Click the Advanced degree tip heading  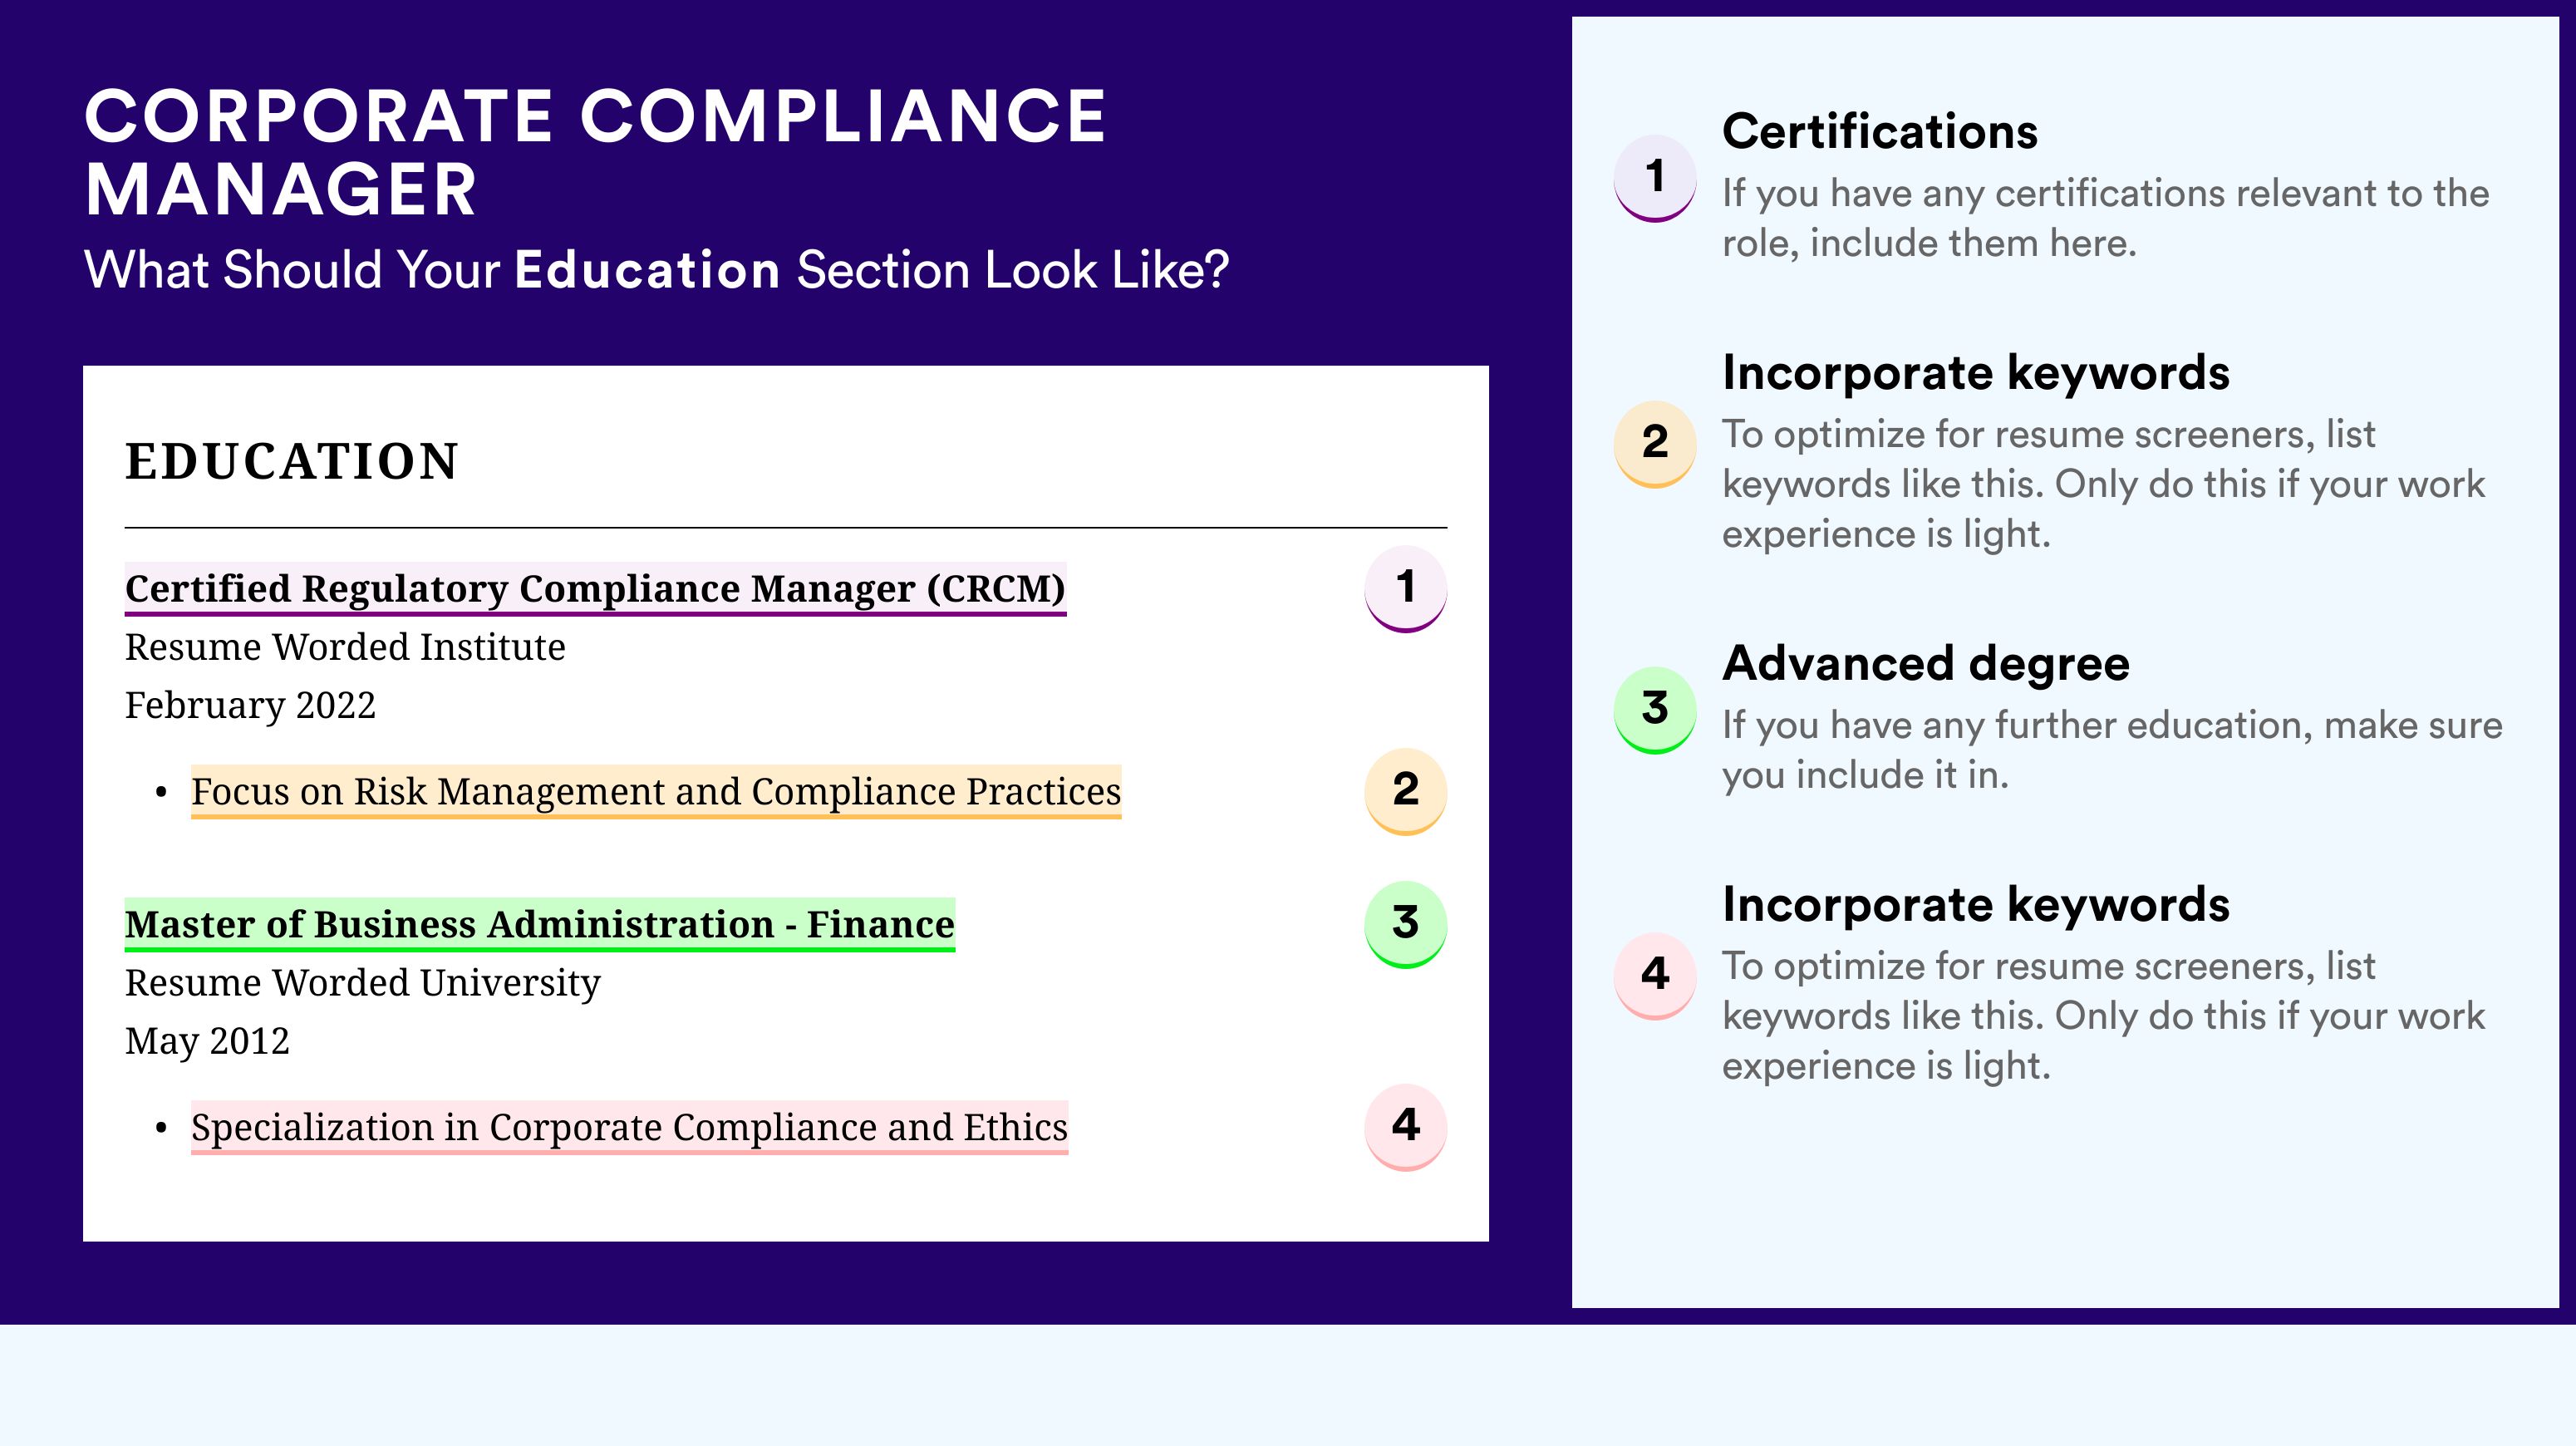tap(1926, 663)
